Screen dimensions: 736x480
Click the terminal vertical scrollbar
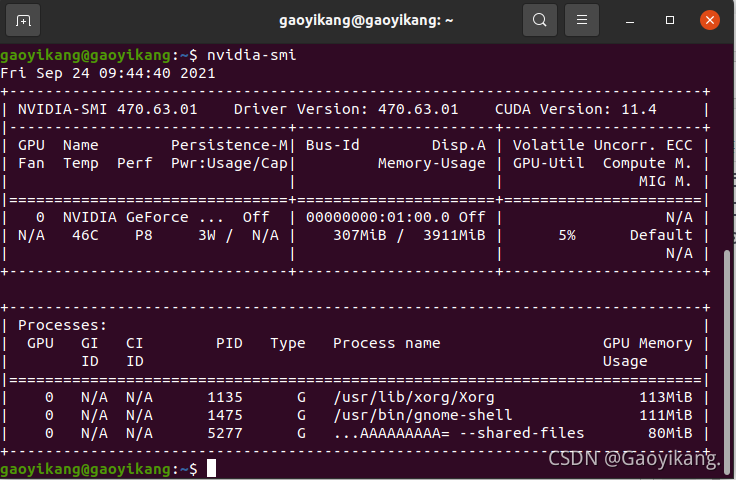click(x=727, y=362)
